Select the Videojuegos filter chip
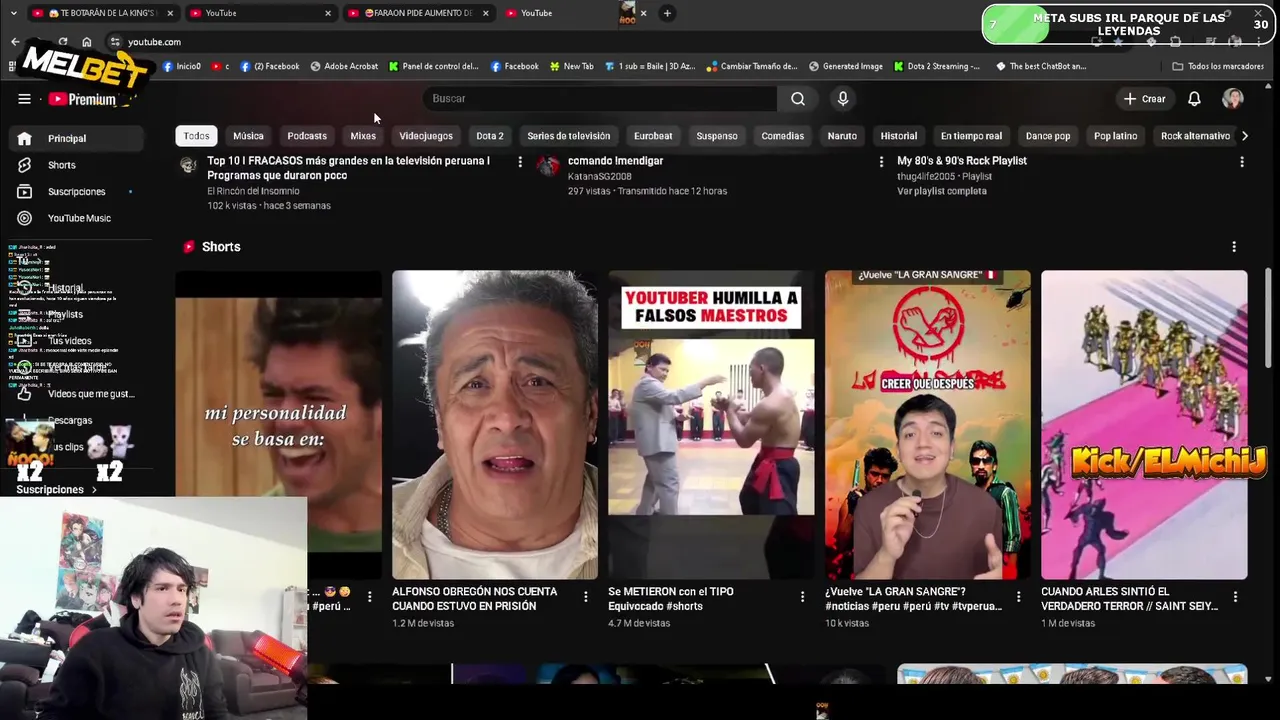The height and width of the screenshot is (720, 1280). coord(426,136)
